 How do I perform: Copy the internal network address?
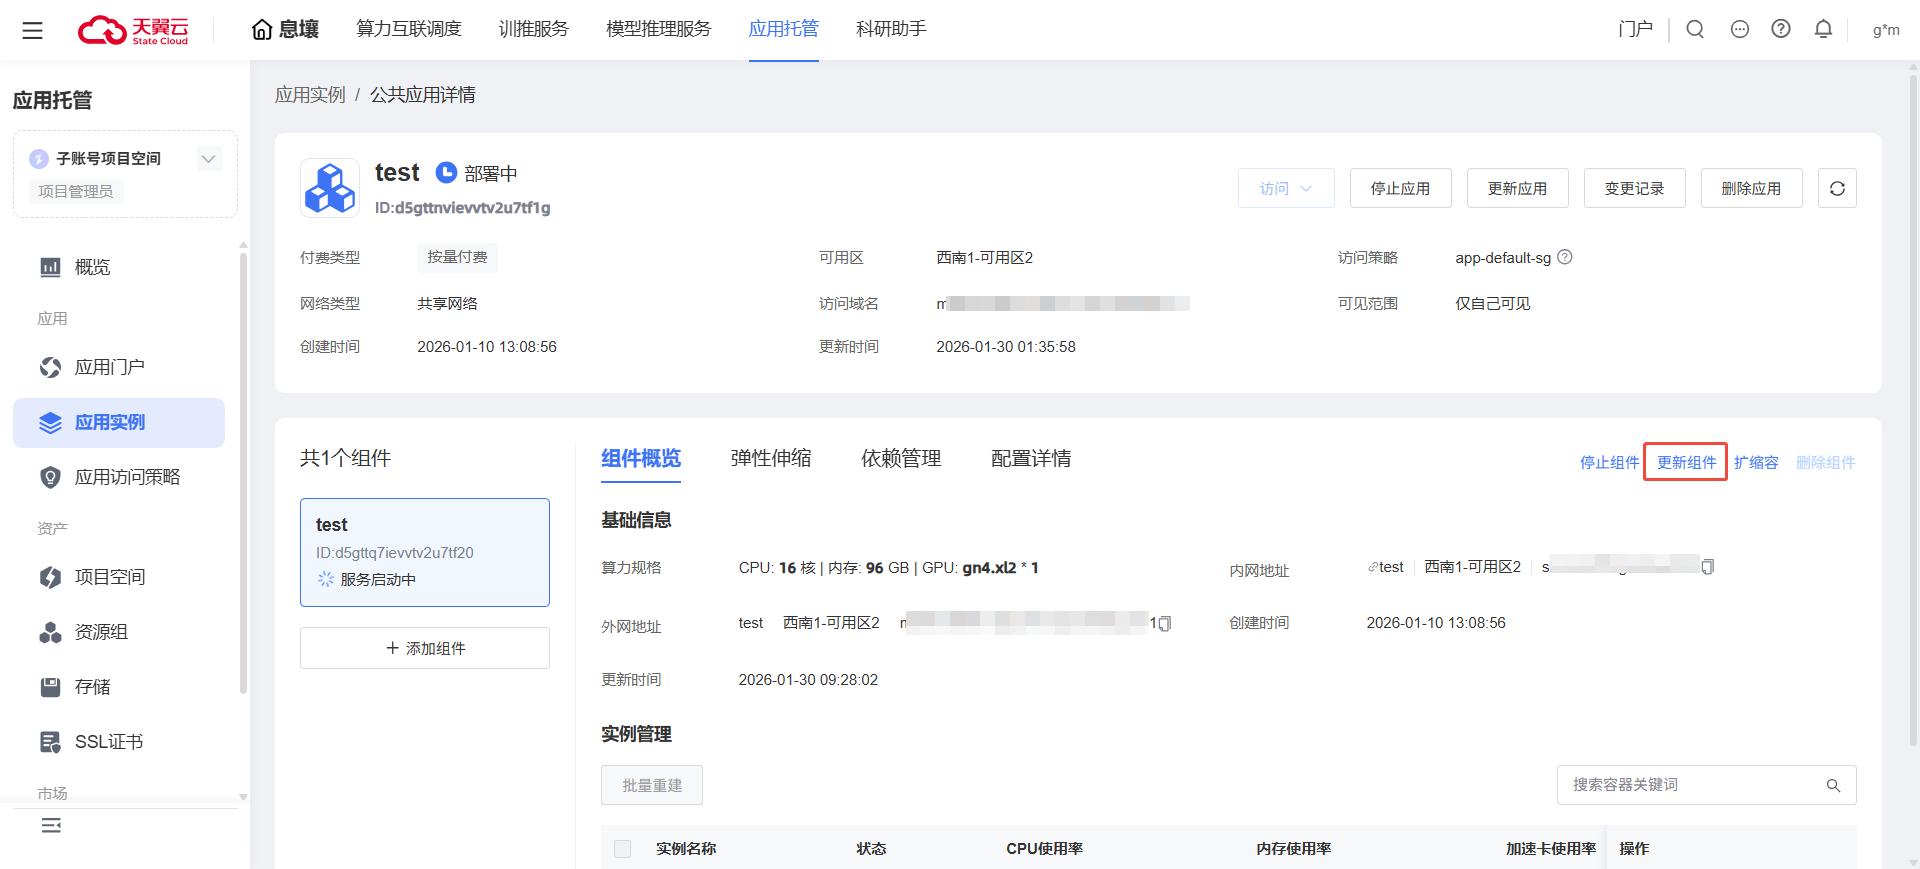(x=1708, y=567)
